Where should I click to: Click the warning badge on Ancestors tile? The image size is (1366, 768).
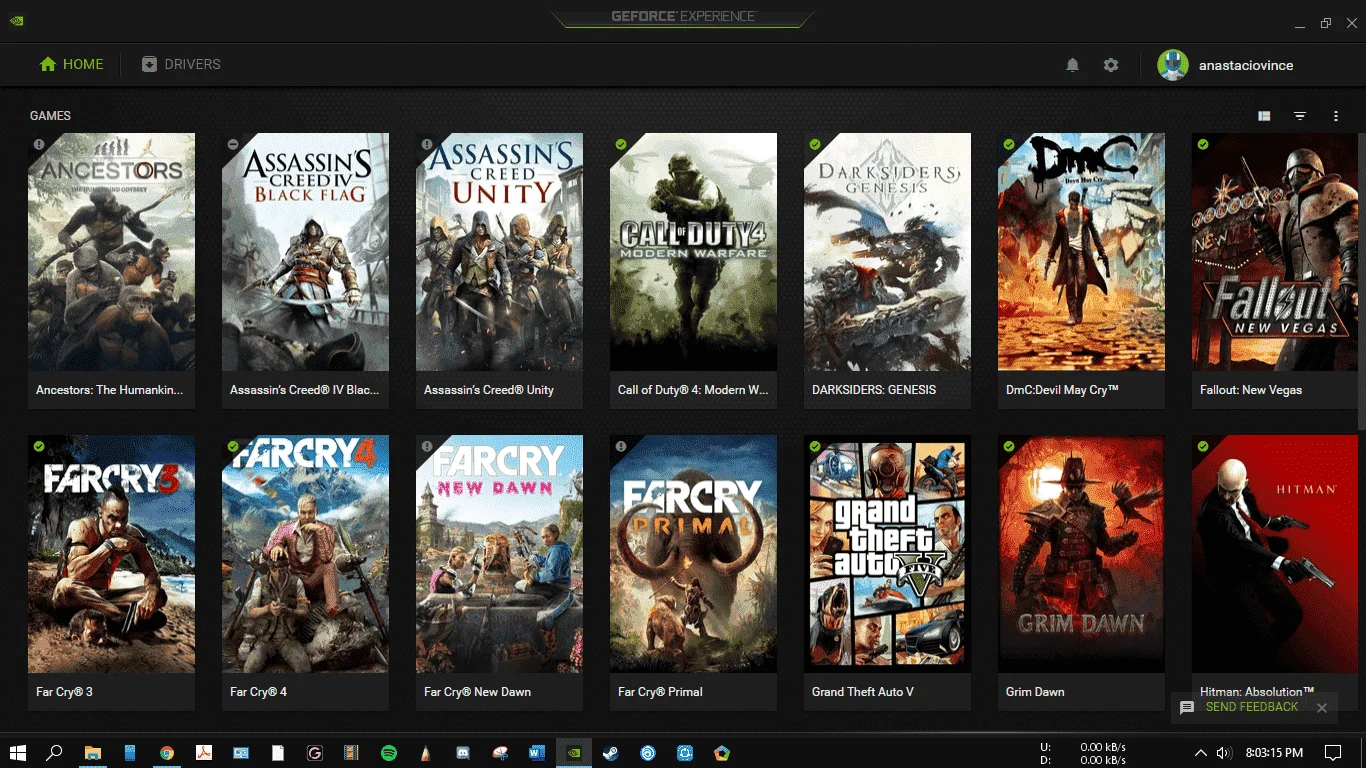(39, 144)
